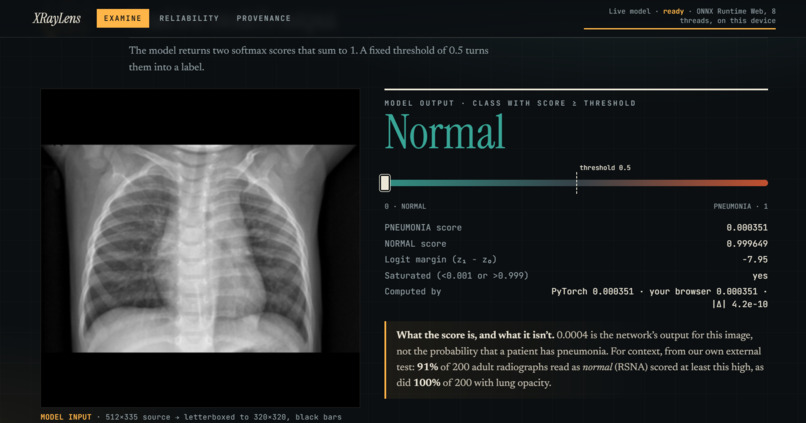Select the PNEUMONIA score value 0.000351

point(747,228)
